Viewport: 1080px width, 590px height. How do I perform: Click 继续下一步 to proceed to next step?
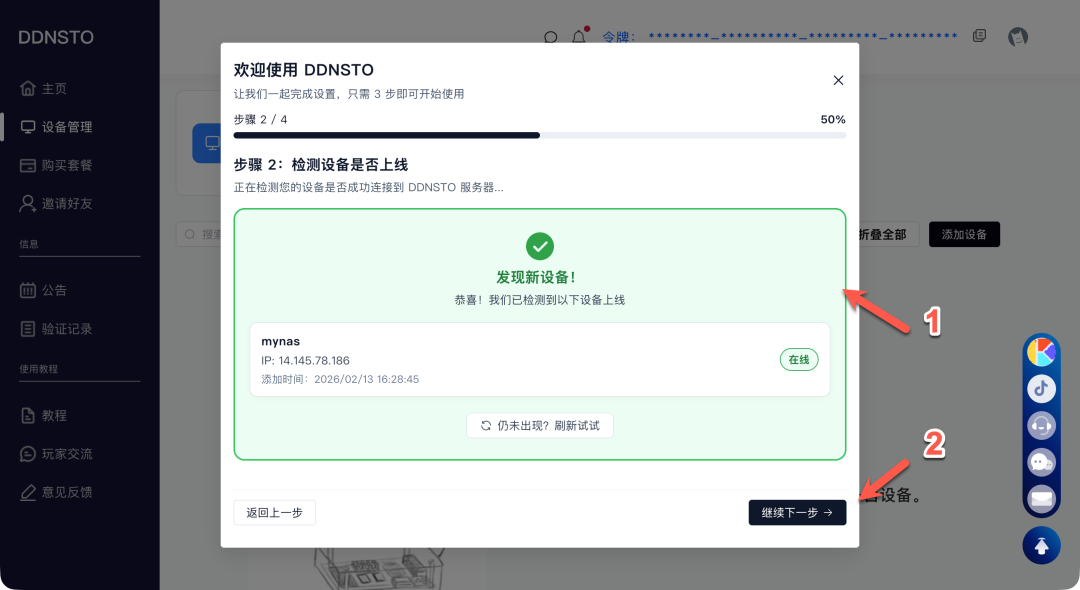pyautogui.click(x=797, y=511)
